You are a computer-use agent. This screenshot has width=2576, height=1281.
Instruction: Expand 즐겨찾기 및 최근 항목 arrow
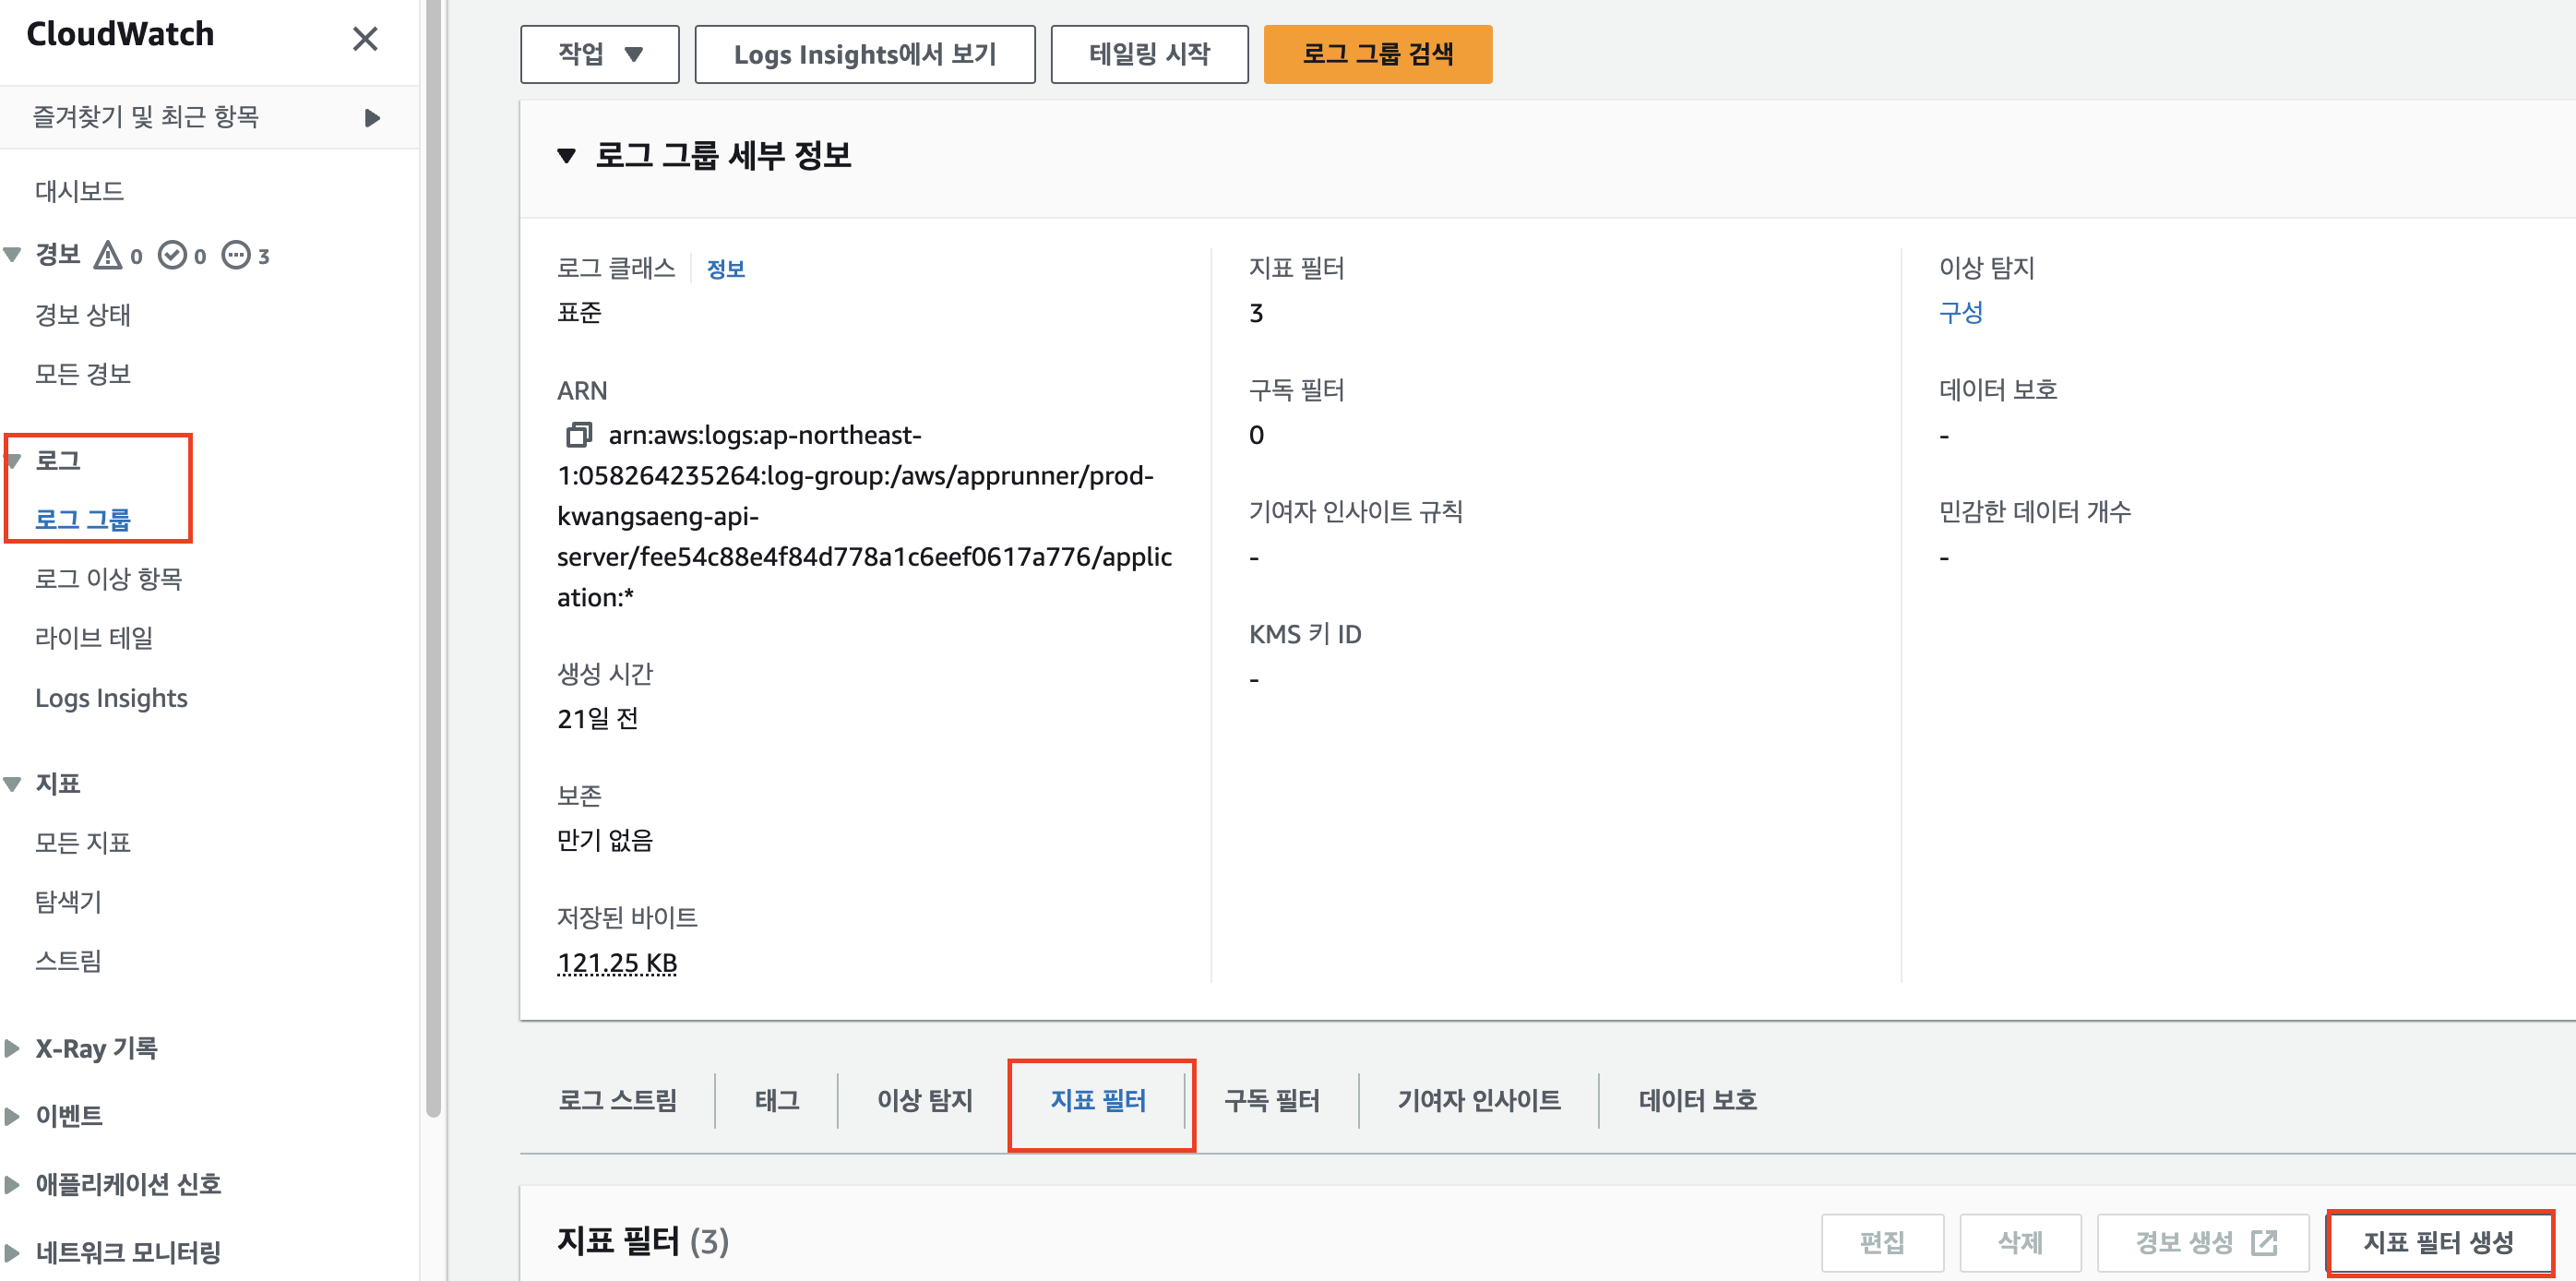click(x=372, y=118)
